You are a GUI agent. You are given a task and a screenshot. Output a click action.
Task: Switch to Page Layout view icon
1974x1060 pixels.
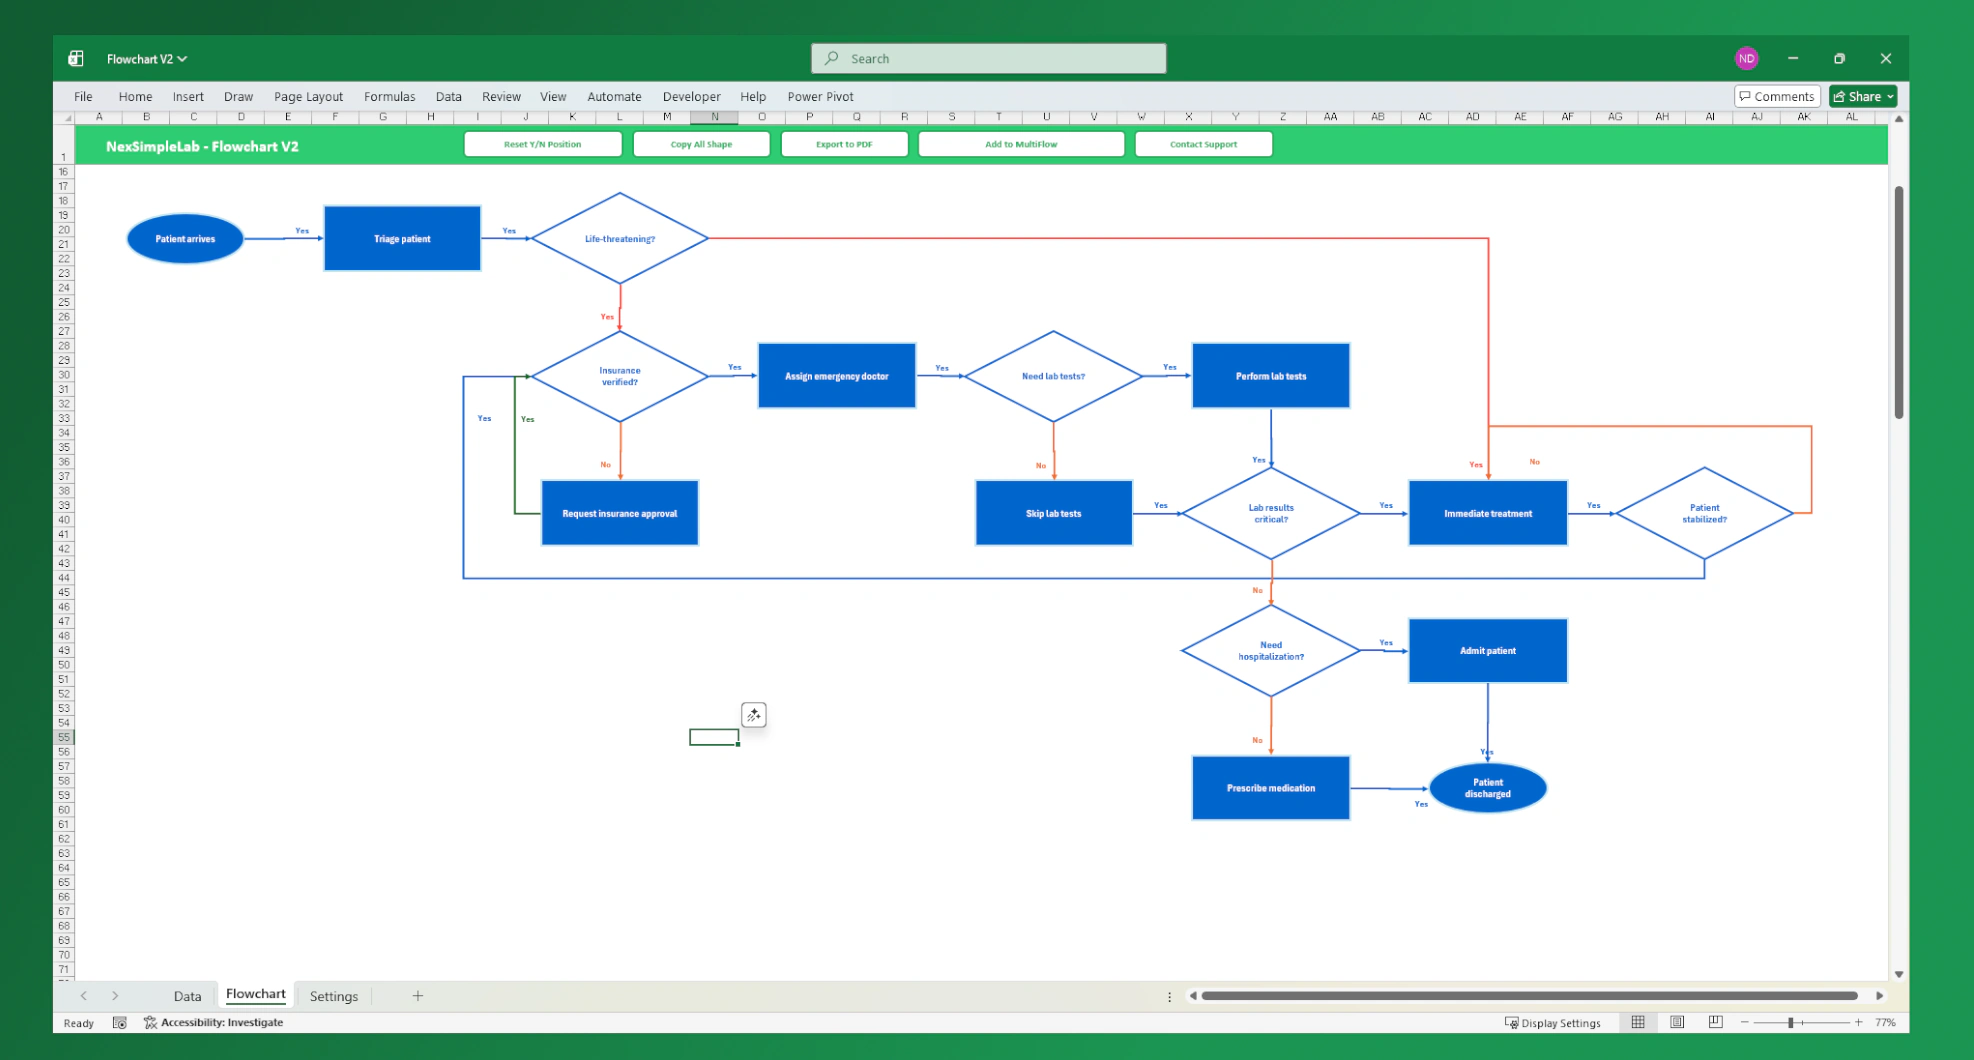1677,1022
